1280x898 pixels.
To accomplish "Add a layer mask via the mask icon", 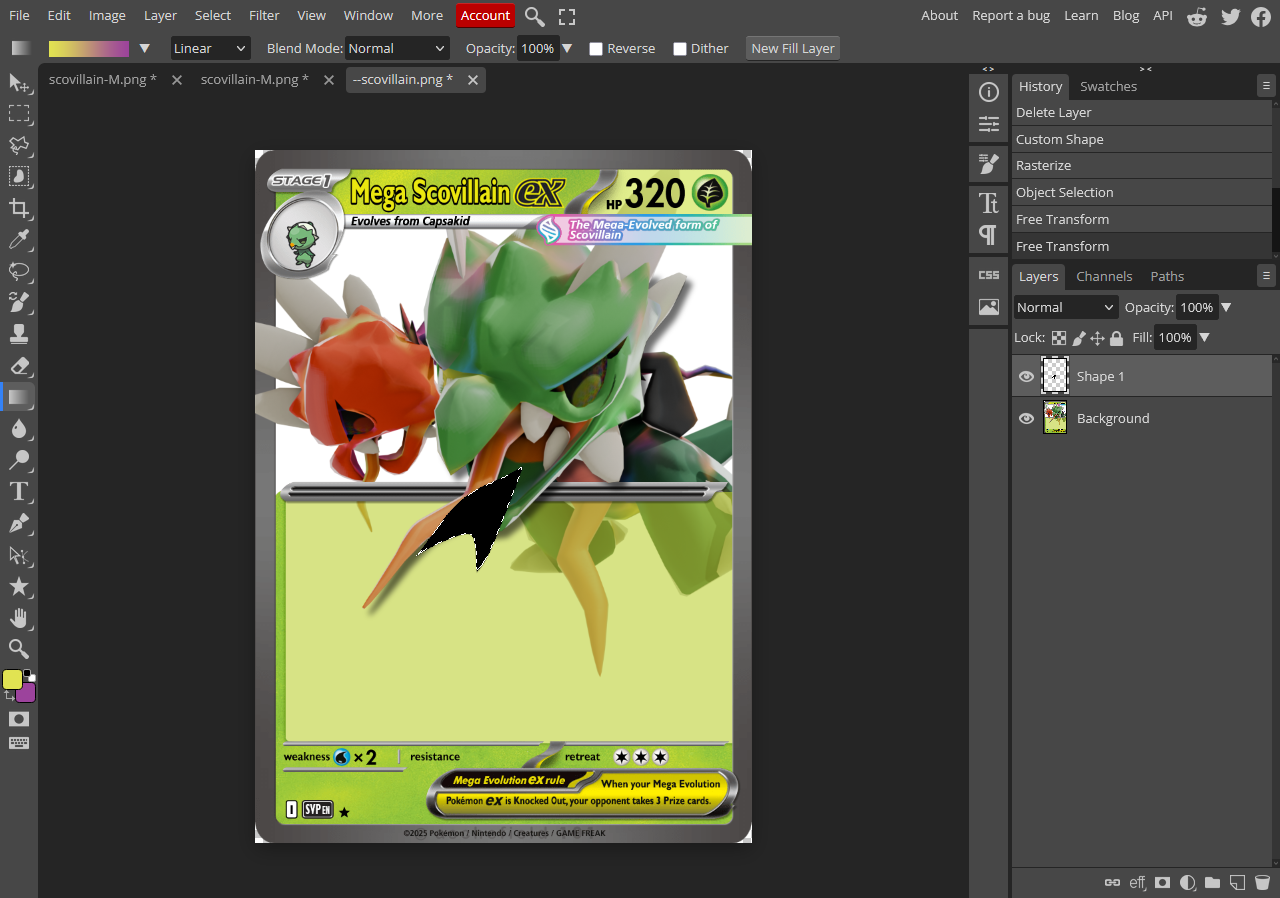I will [x=1162, y=883].
